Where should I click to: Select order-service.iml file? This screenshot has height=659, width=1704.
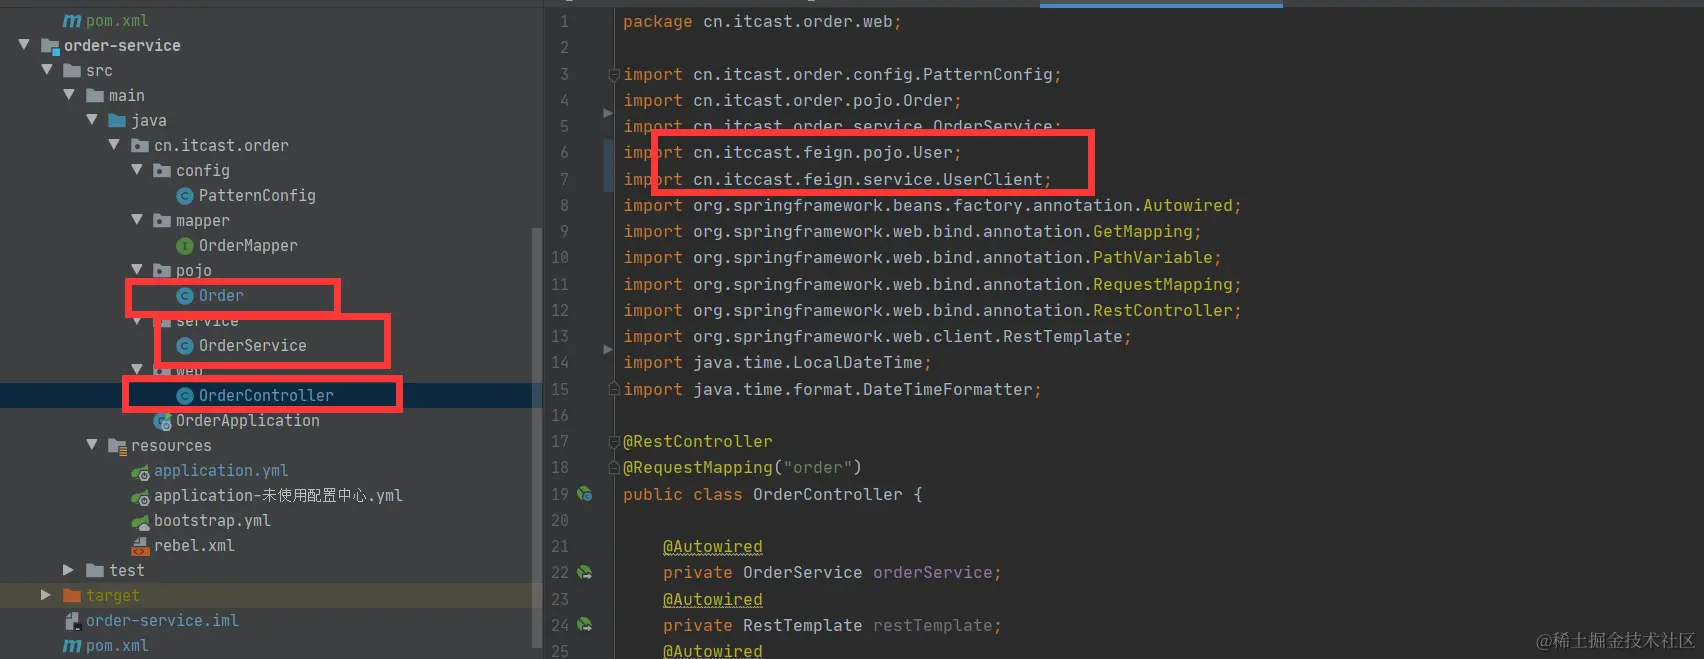click(x=162, y=621)
